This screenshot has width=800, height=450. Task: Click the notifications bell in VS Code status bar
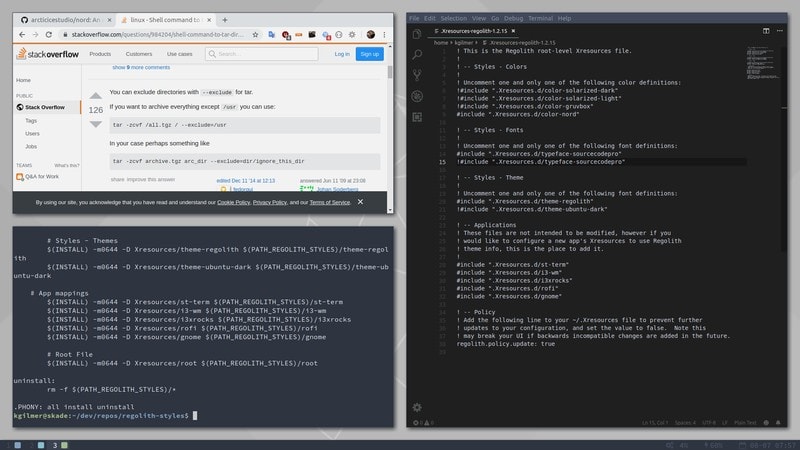pyautogui.click(x=778, y=422)
